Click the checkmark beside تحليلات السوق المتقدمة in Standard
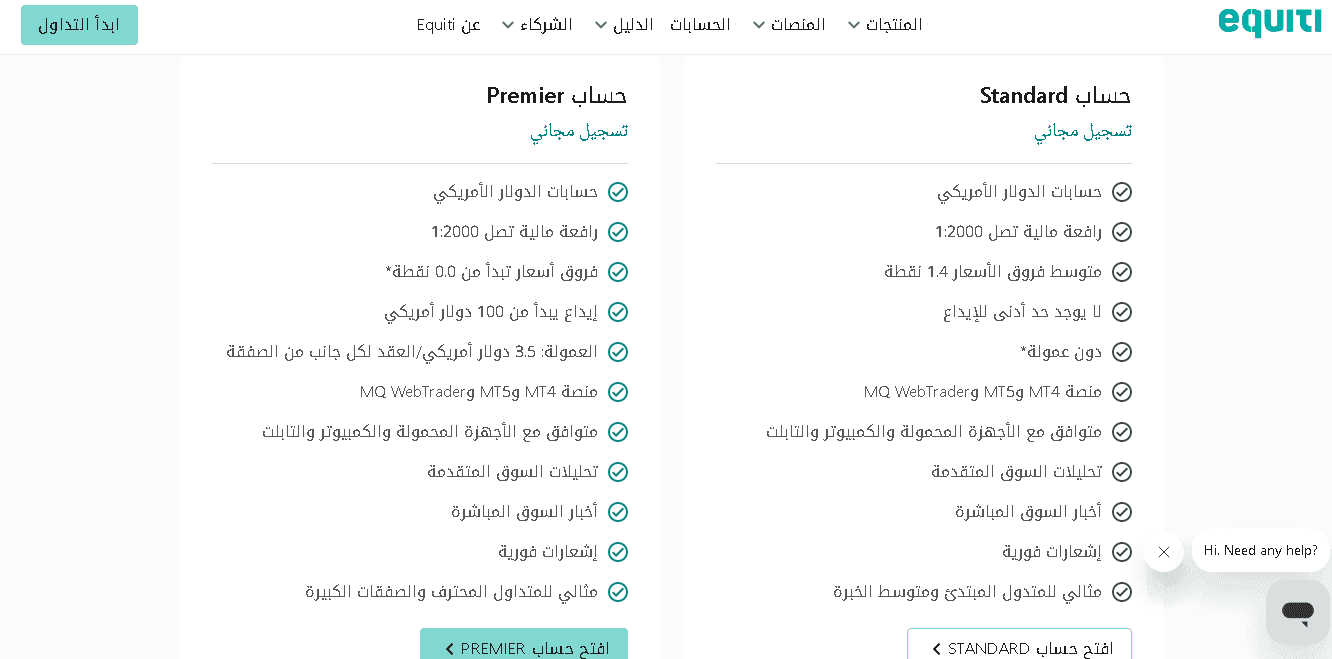The image size is (1332, 659). [x=1122, y=471]
